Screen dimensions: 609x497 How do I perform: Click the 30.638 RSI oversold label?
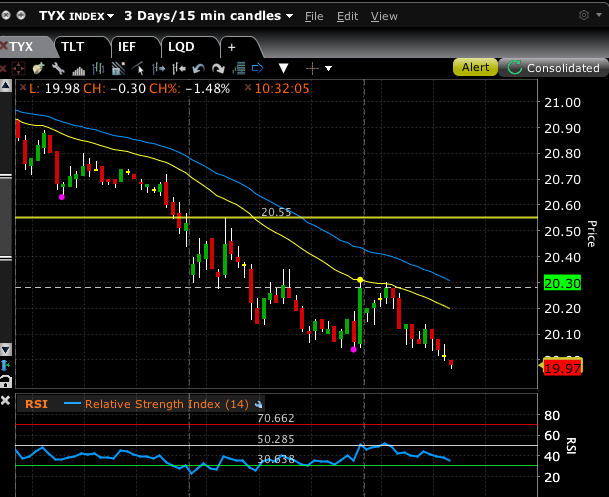pos(276,459)
